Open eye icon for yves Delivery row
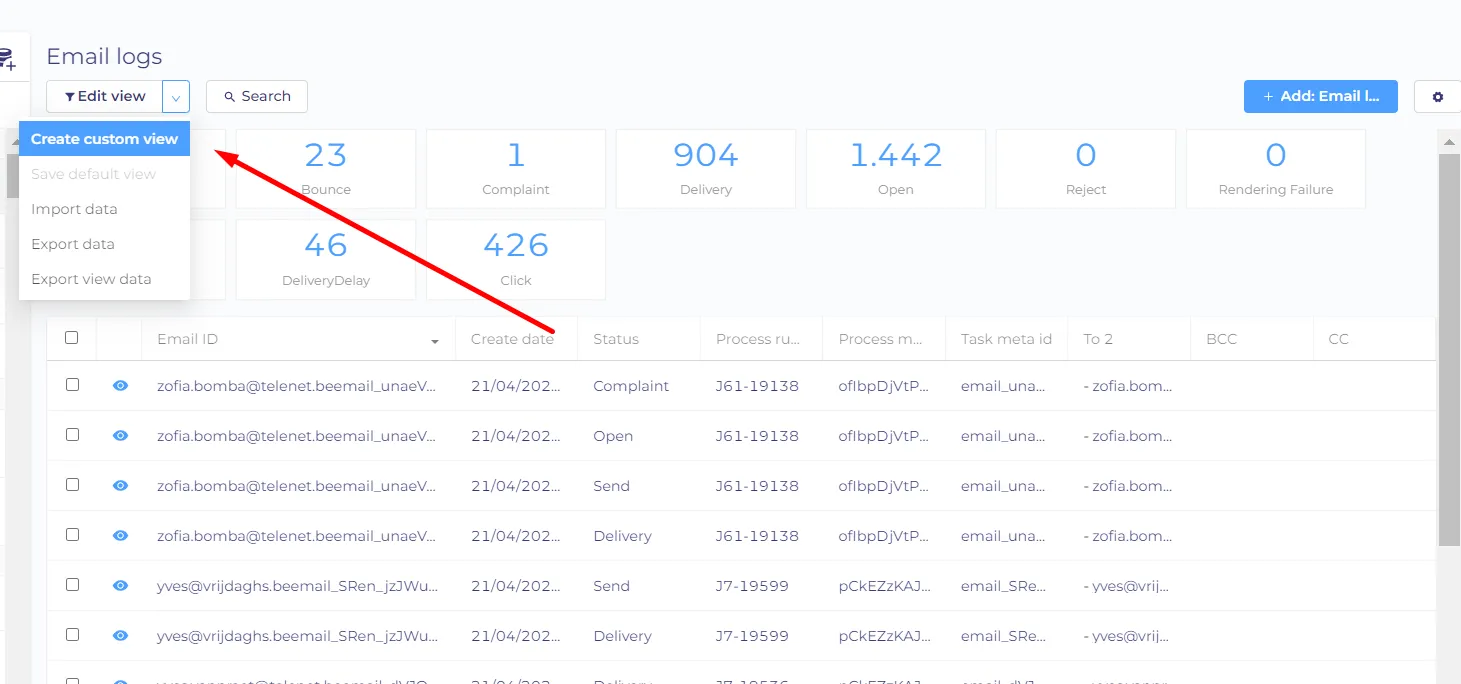The height and width of the screenshot is (684, 1461). tap(120, 635)
